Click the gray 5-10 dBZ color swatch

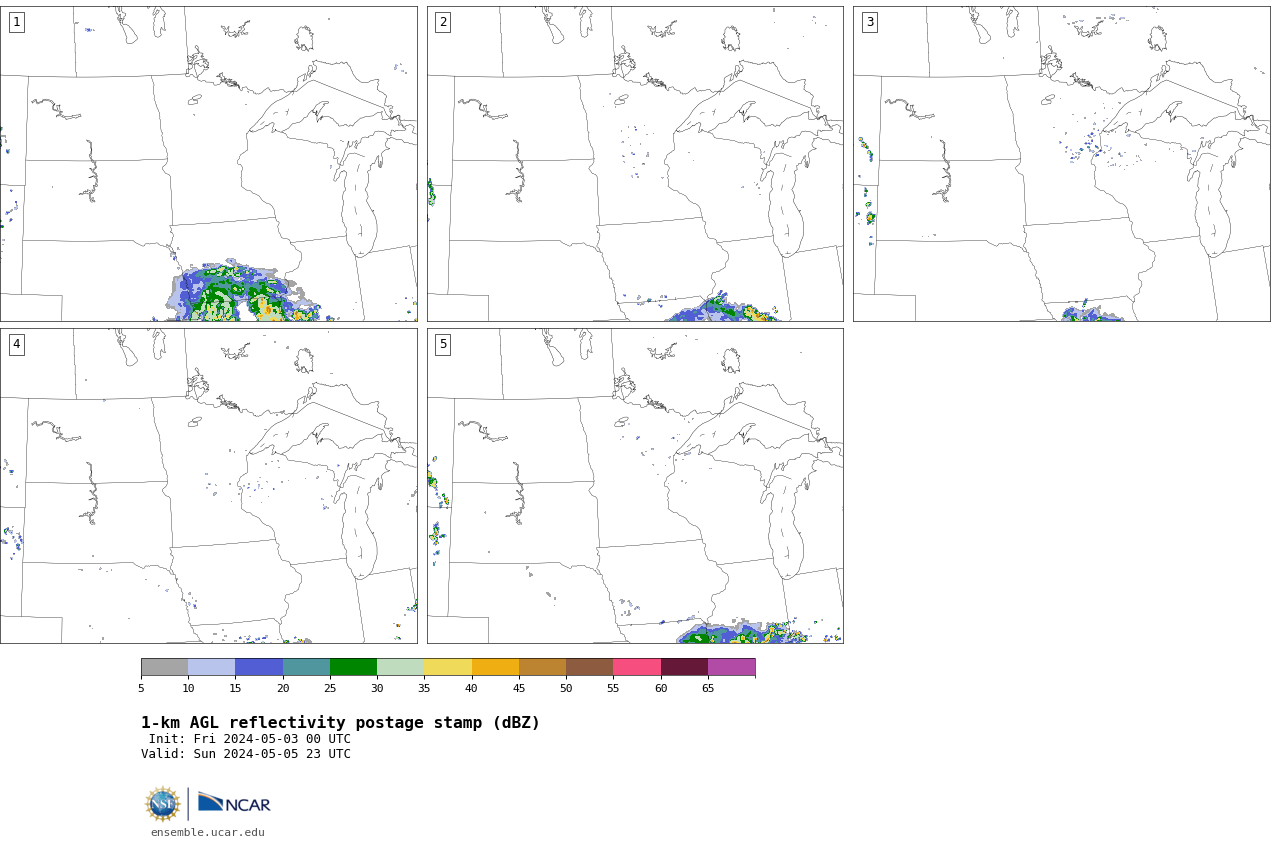pyautogui.click(x=164, y=667)
